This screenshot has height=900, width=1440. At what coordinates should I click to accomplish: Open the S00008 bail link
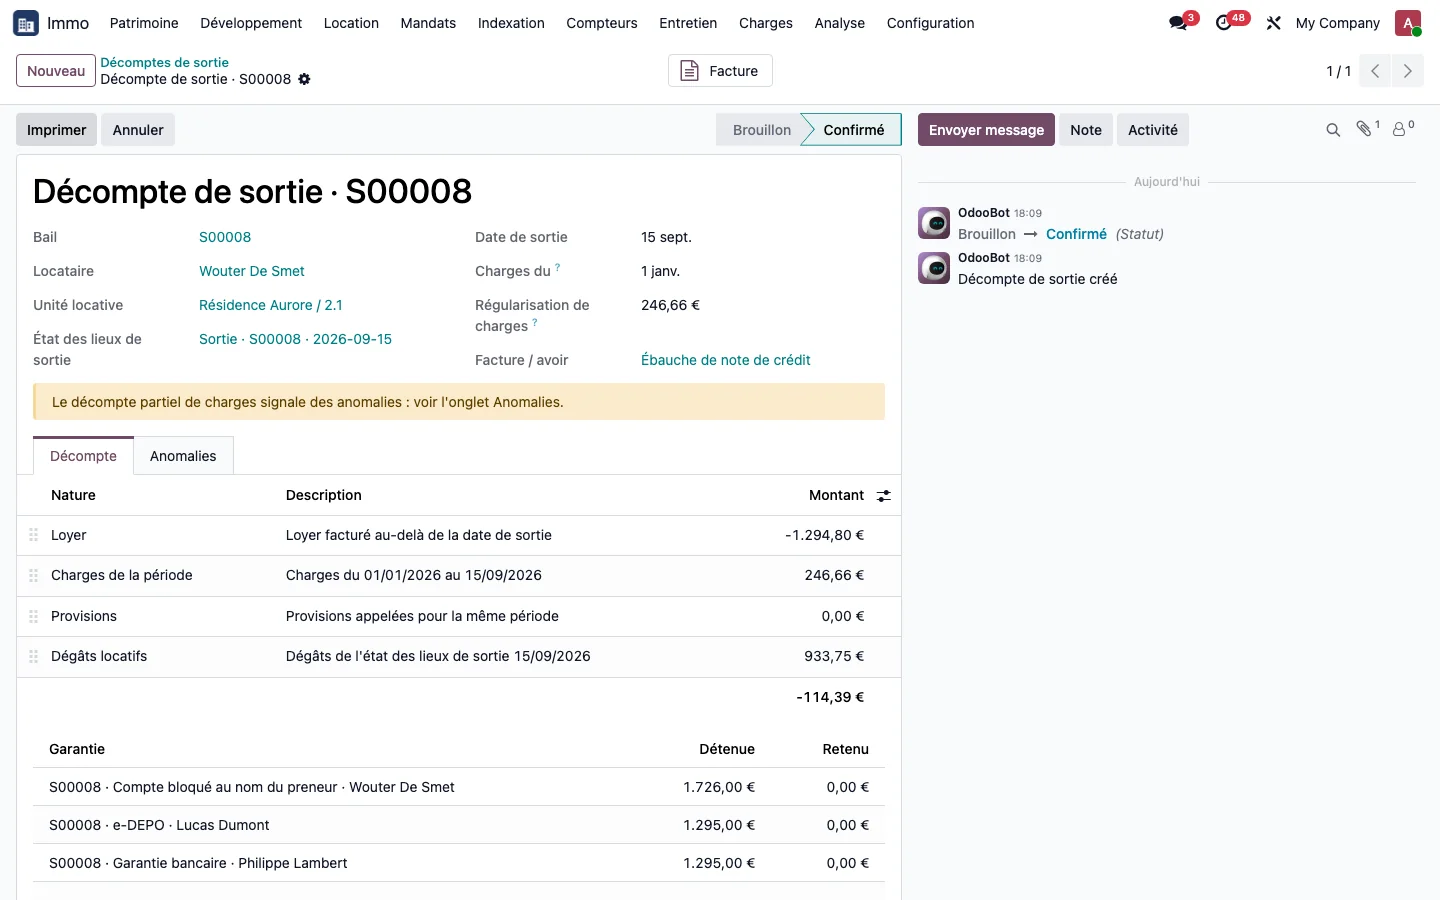(x=225, y=237)
